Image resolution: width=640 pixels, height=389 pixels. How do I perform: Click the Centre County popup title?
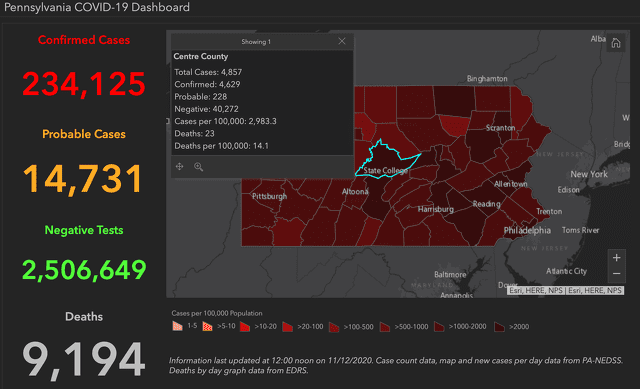coord(200,56)
